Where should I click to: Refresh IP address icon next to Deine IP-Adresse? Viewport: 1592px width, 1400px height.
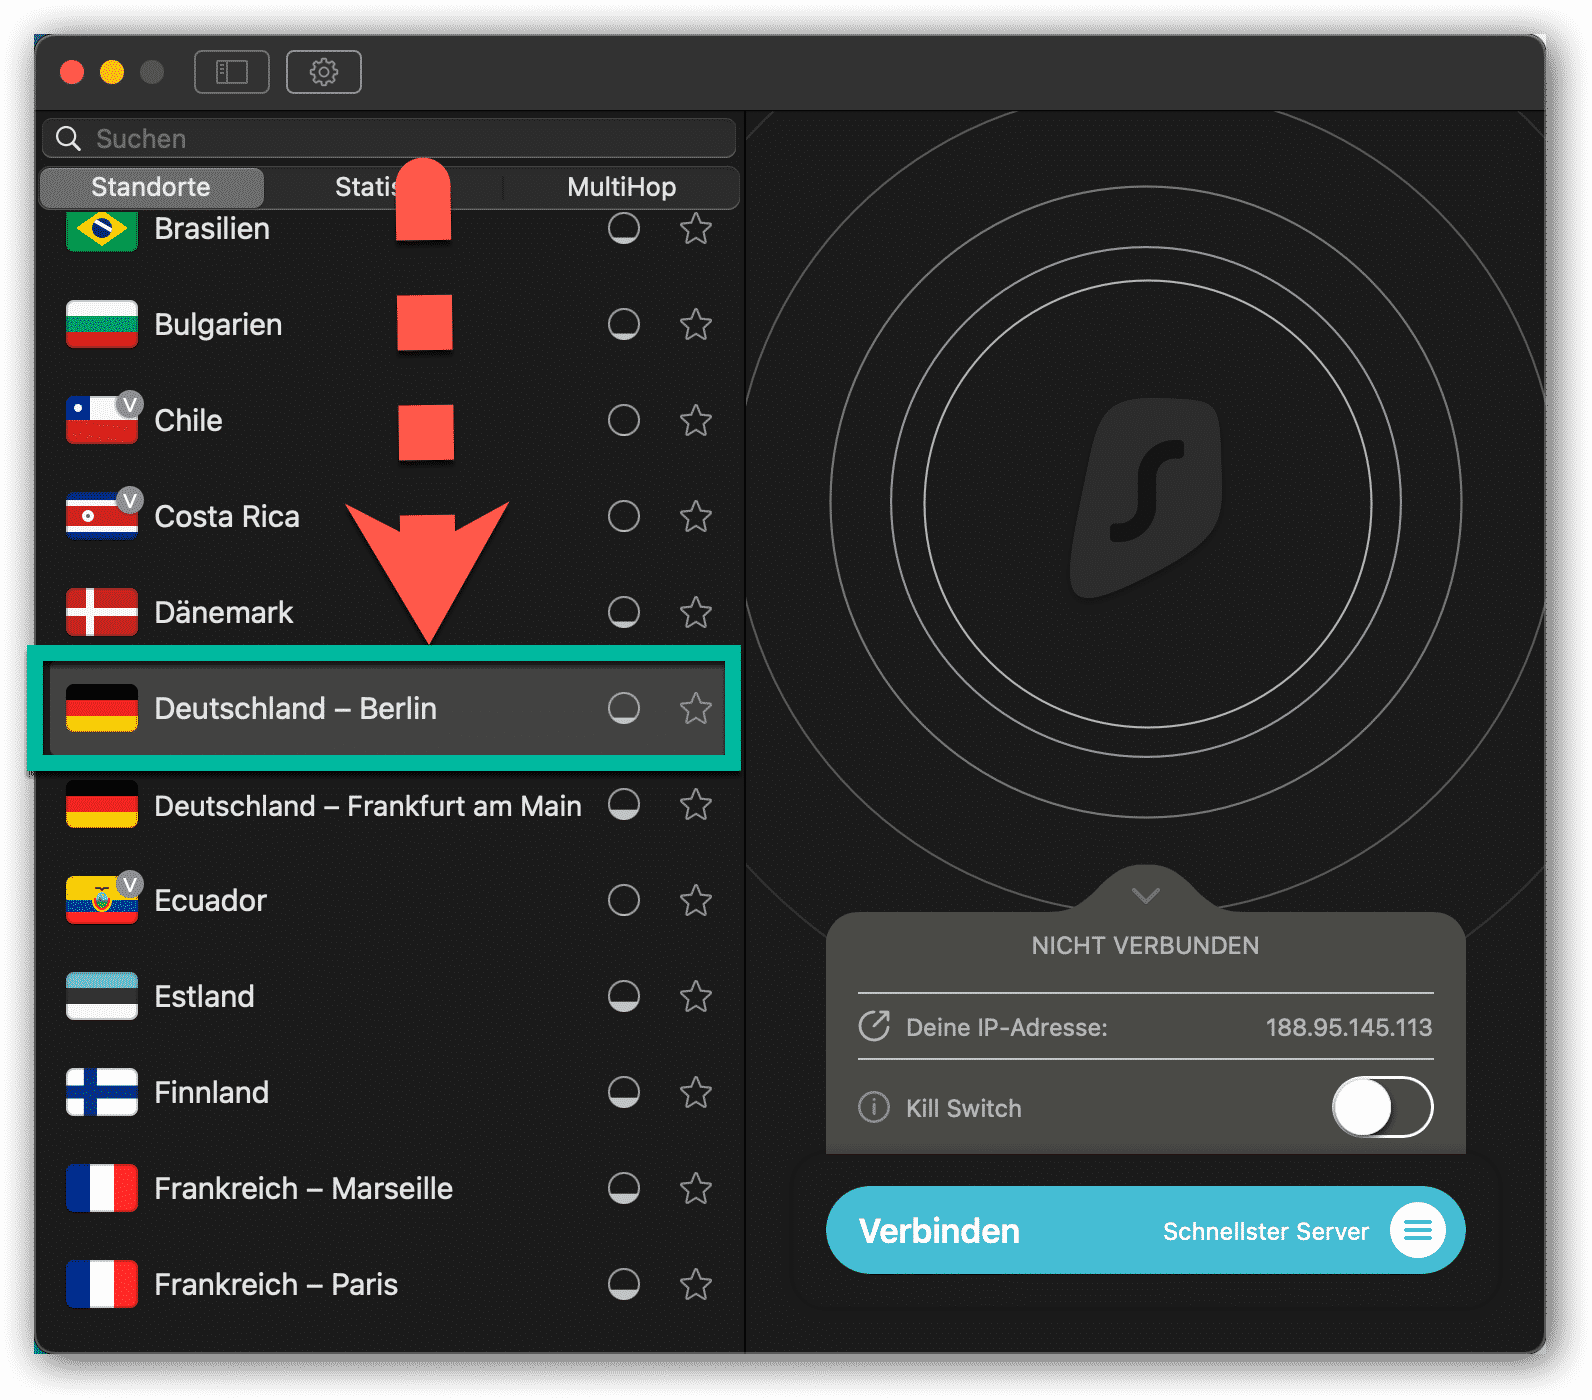pyautogui.click(x=874, y=1027)
